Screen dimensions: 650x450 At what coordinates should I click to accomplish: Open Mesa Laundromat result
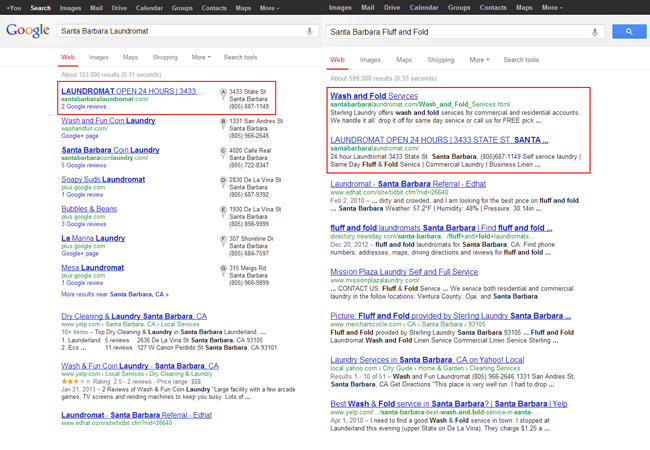(92, 268)
